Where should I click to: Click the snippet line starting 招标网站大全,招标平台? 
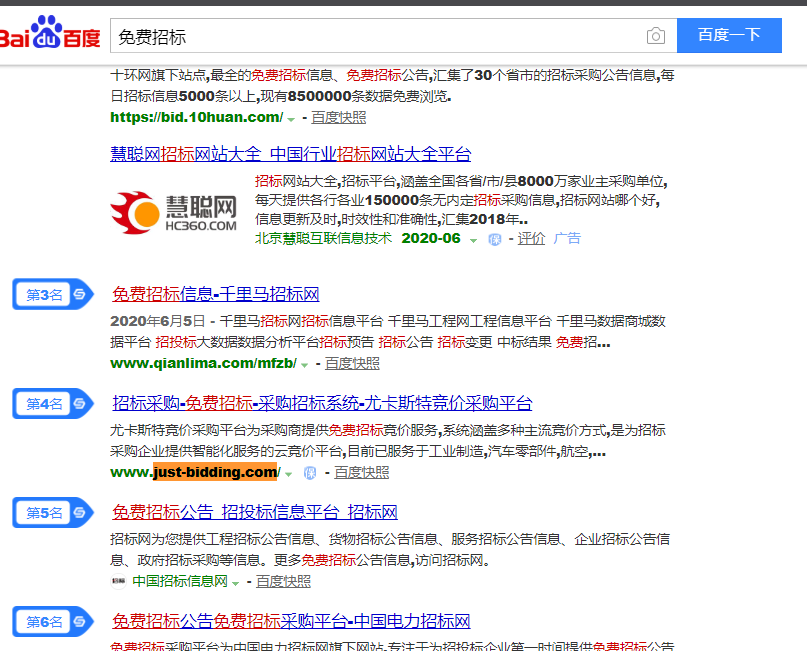click(461, 181)
